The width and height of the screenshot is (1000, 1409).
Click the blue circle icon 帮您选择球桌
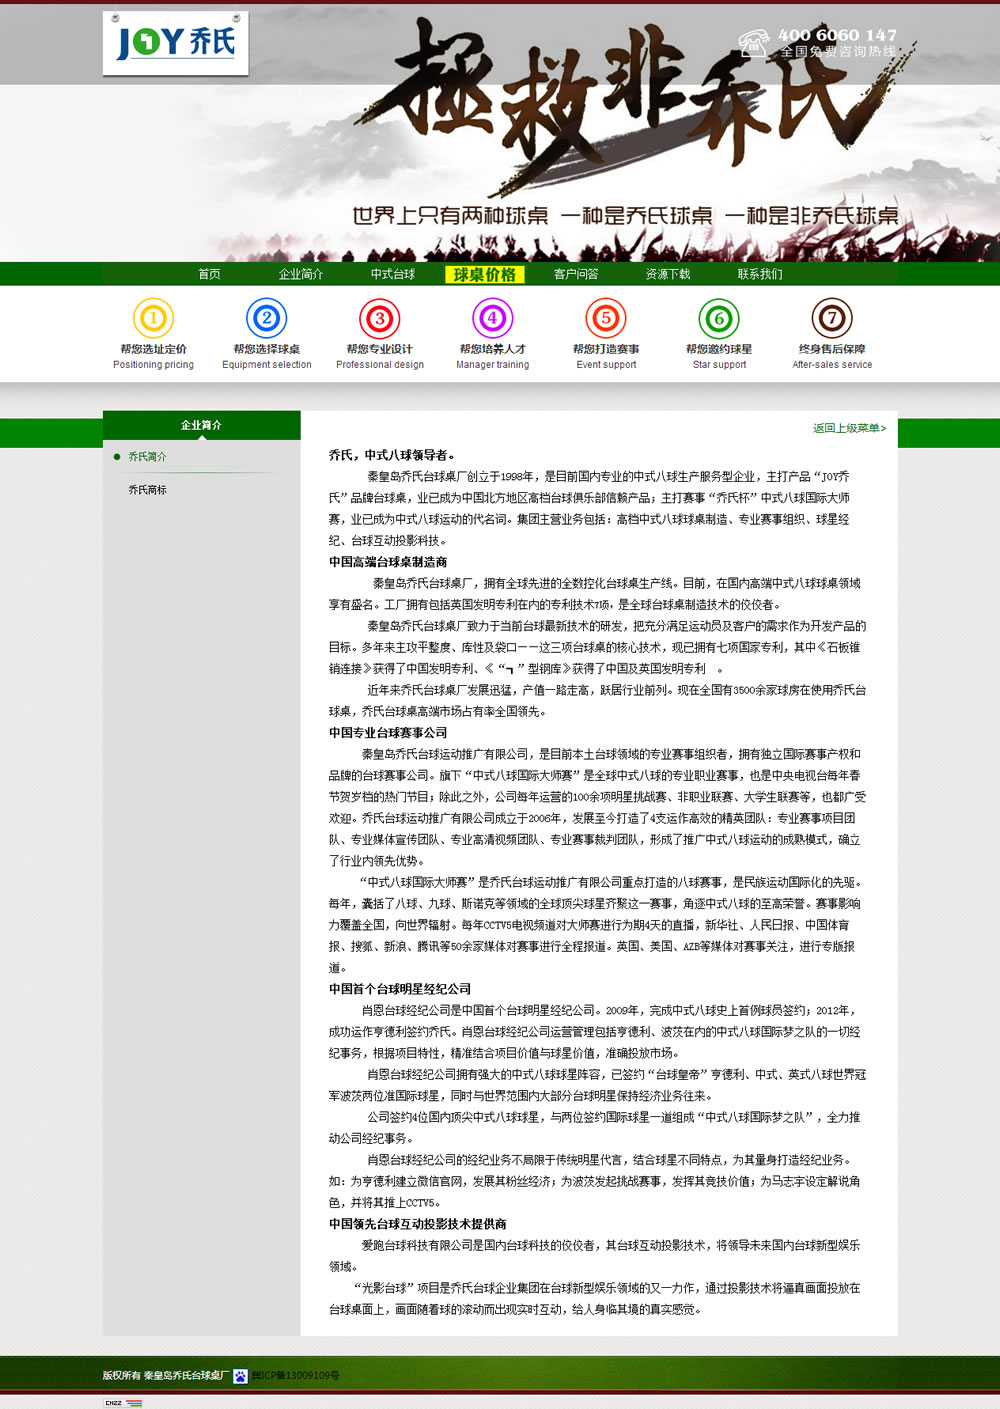pos(266,319)
